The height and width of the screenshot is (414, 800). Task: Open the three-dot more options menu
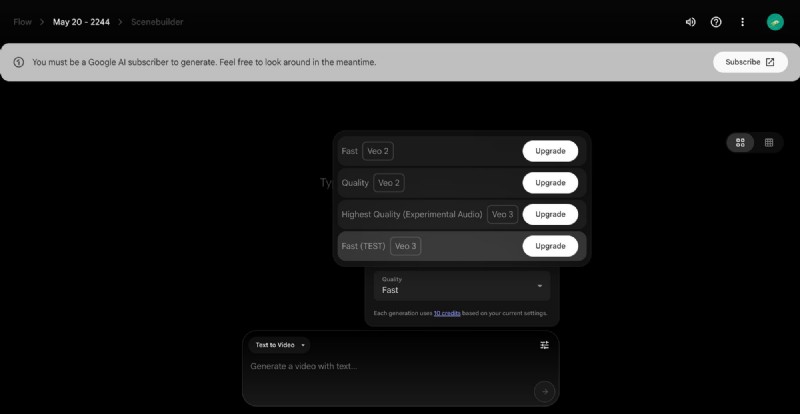pyautogui.click(x=742, y=22)
